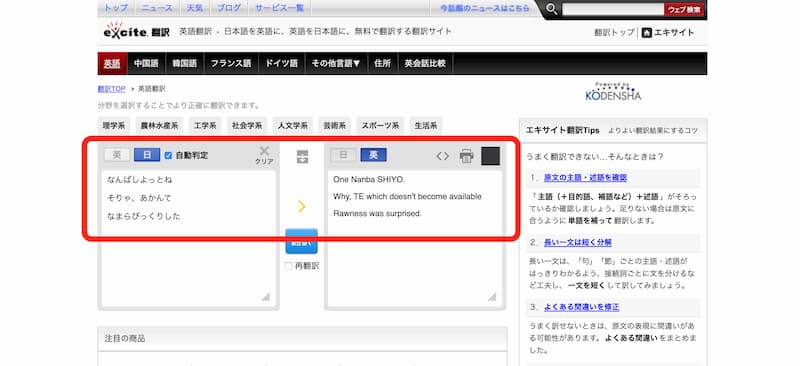Click the blue 翻訳 translate button
Image resolution: width=800 pixels, height=366 pixels.
point(302,241)
